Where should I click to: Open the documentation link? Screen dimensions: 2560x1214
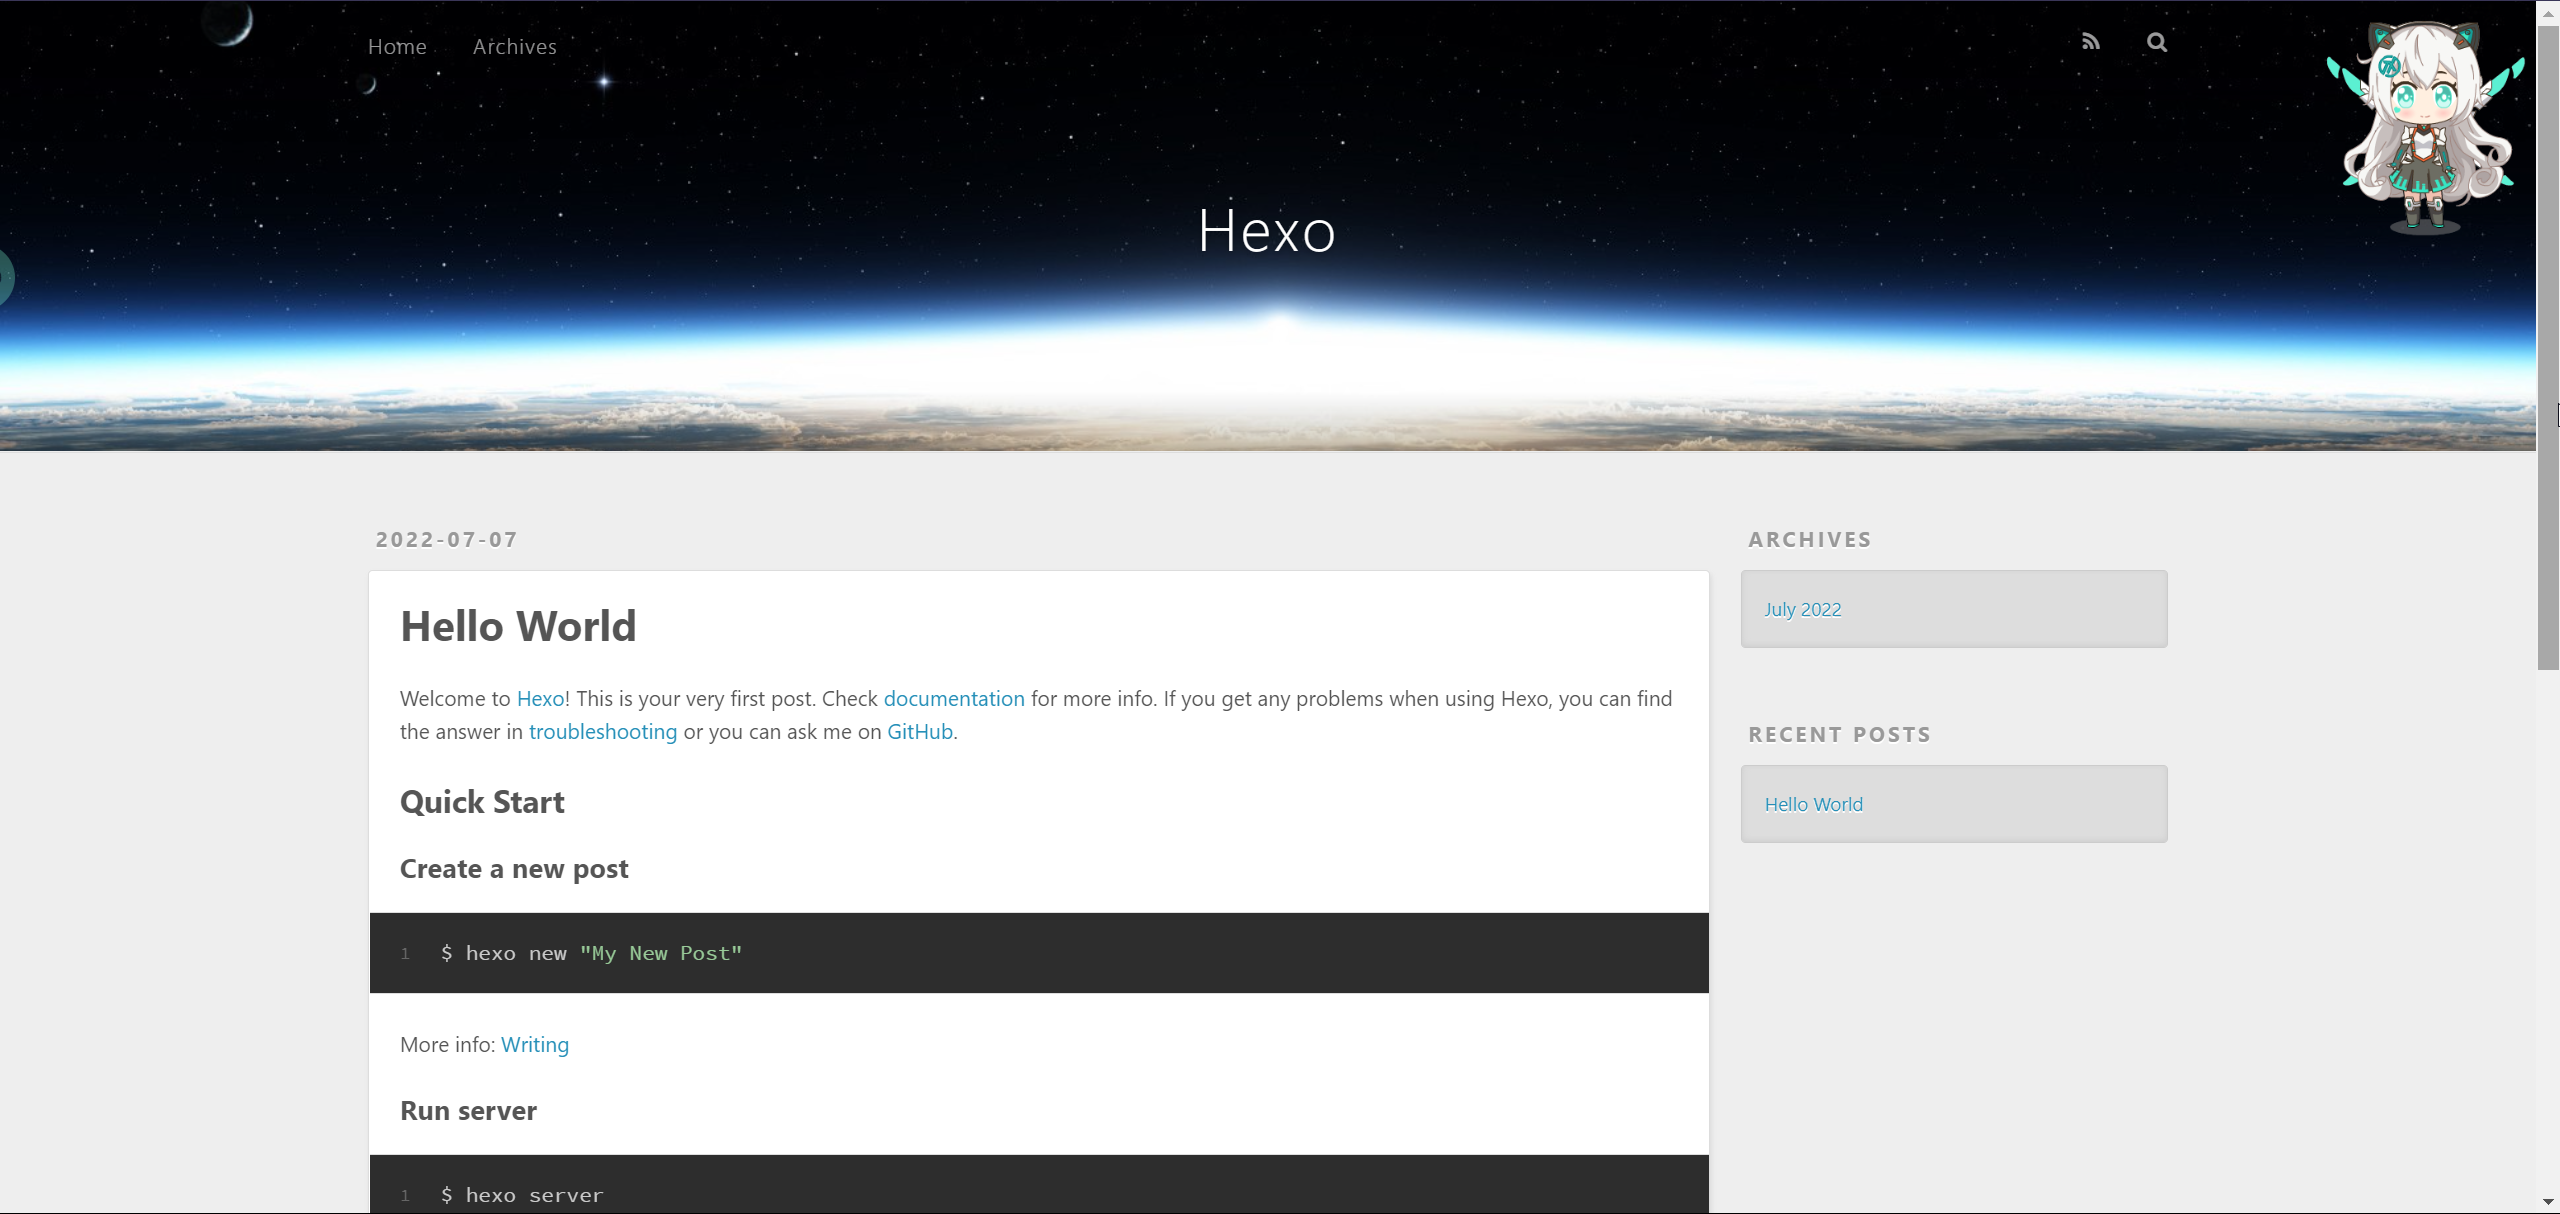tap(953, 699)
